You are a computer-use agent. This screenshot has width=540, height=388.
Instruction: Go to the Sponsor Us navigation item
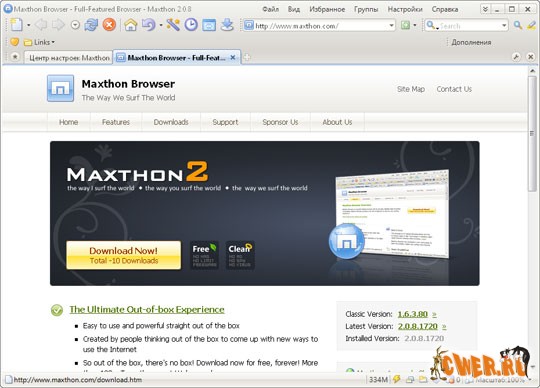[x=280, y=122]
